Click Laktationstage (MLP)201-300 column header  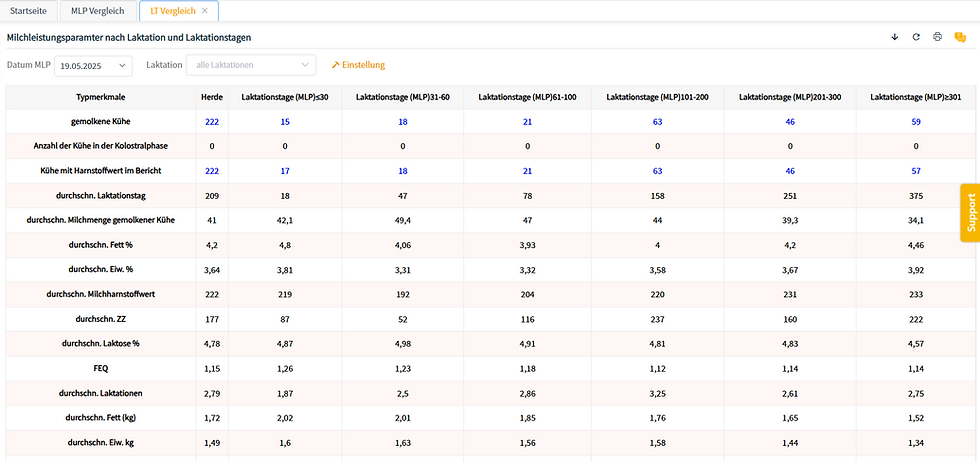(790, 97)
